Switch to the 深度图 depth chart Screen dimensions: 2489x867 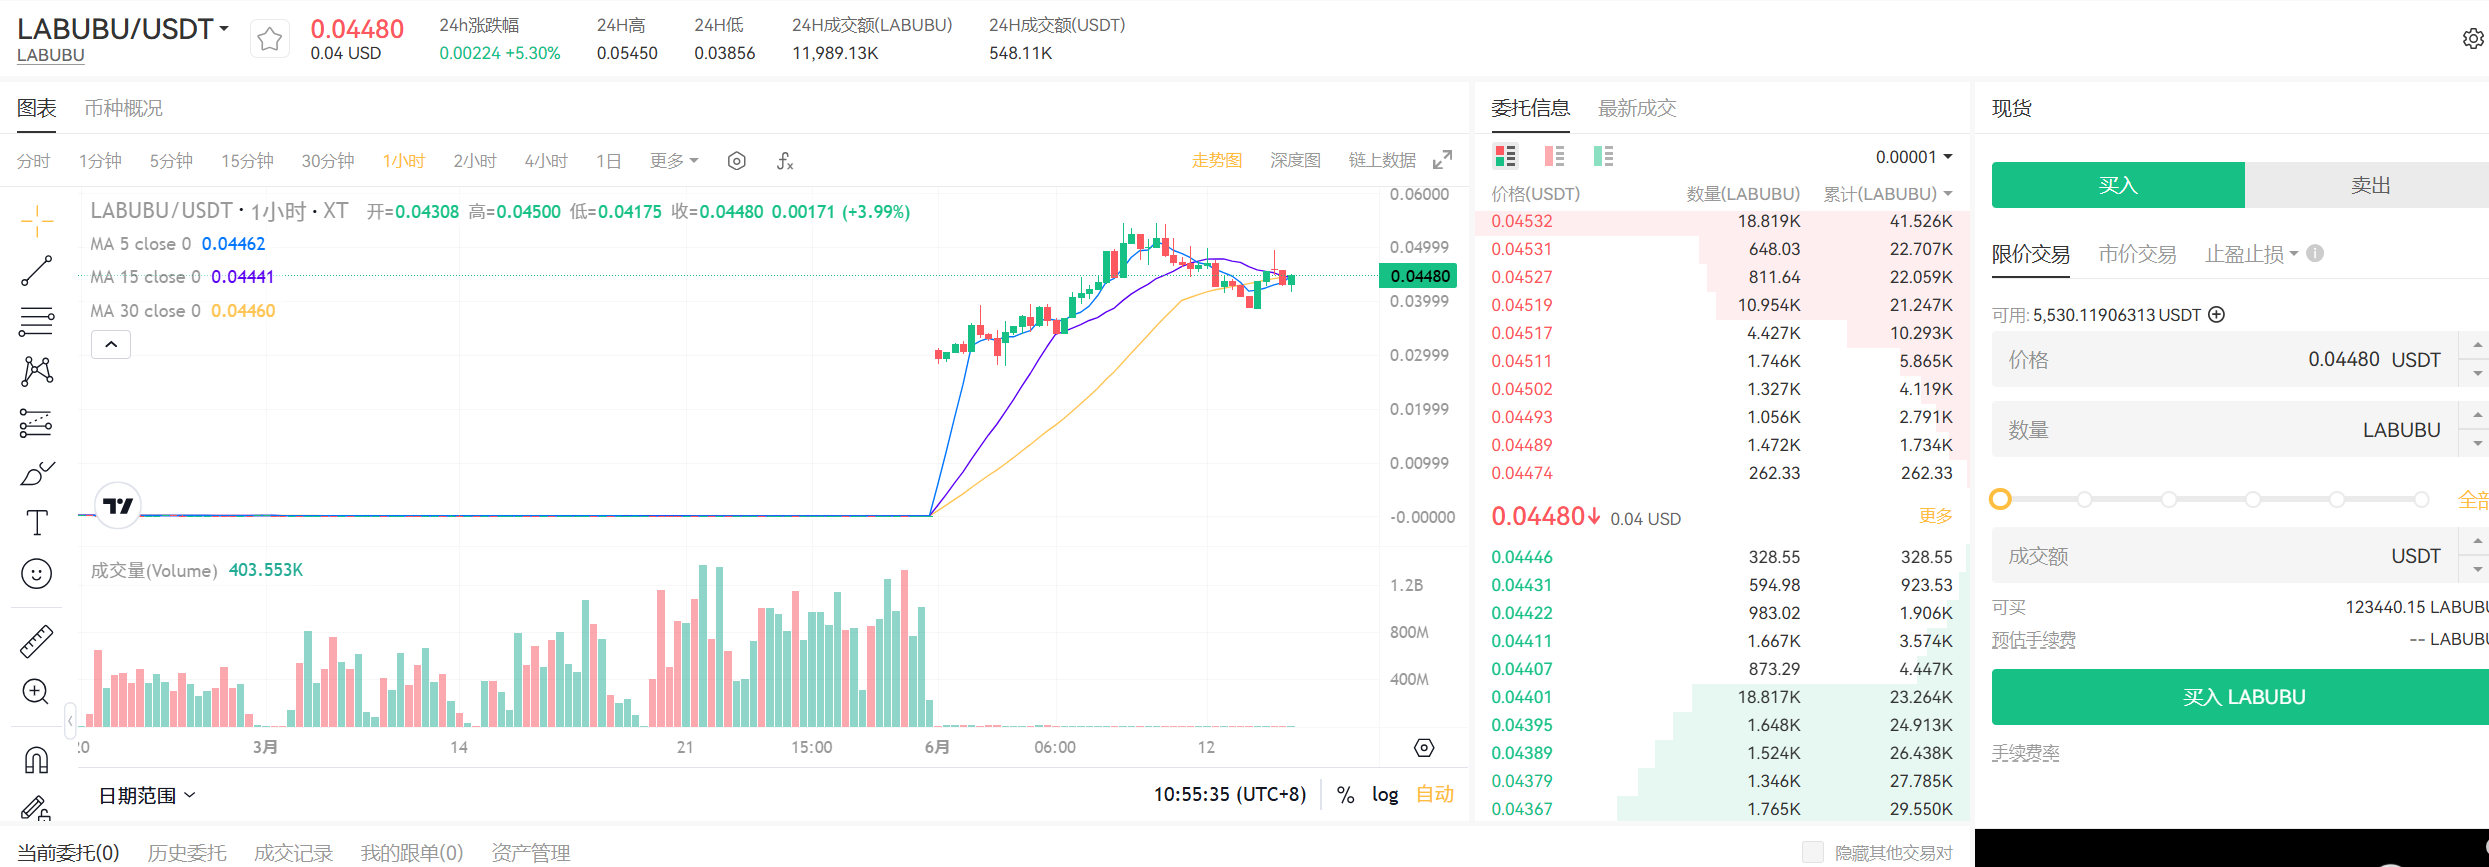click(1295, 160)
